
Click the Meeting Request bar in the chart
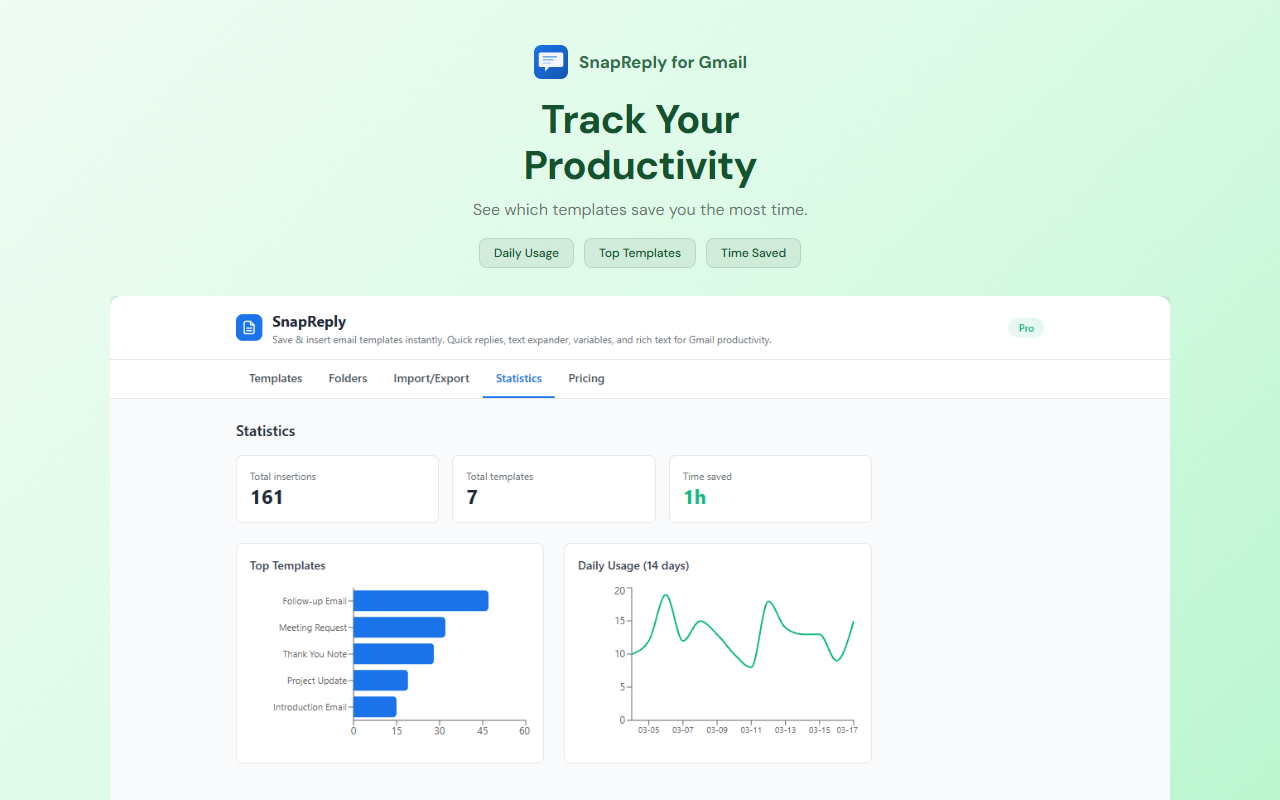click(400, 627)
